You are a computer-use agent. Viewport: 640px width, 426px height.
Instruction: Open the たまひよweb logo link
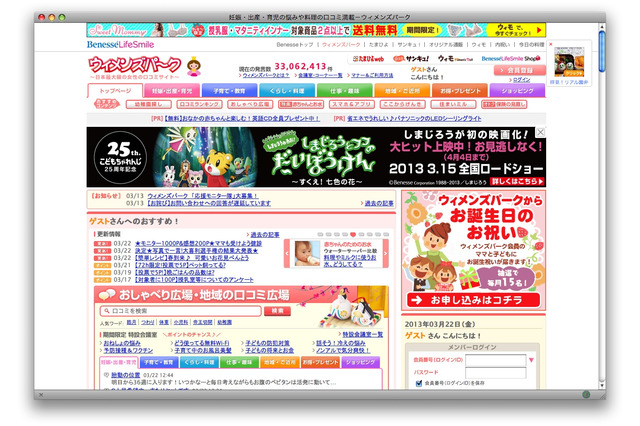click(x=368, y=59)
